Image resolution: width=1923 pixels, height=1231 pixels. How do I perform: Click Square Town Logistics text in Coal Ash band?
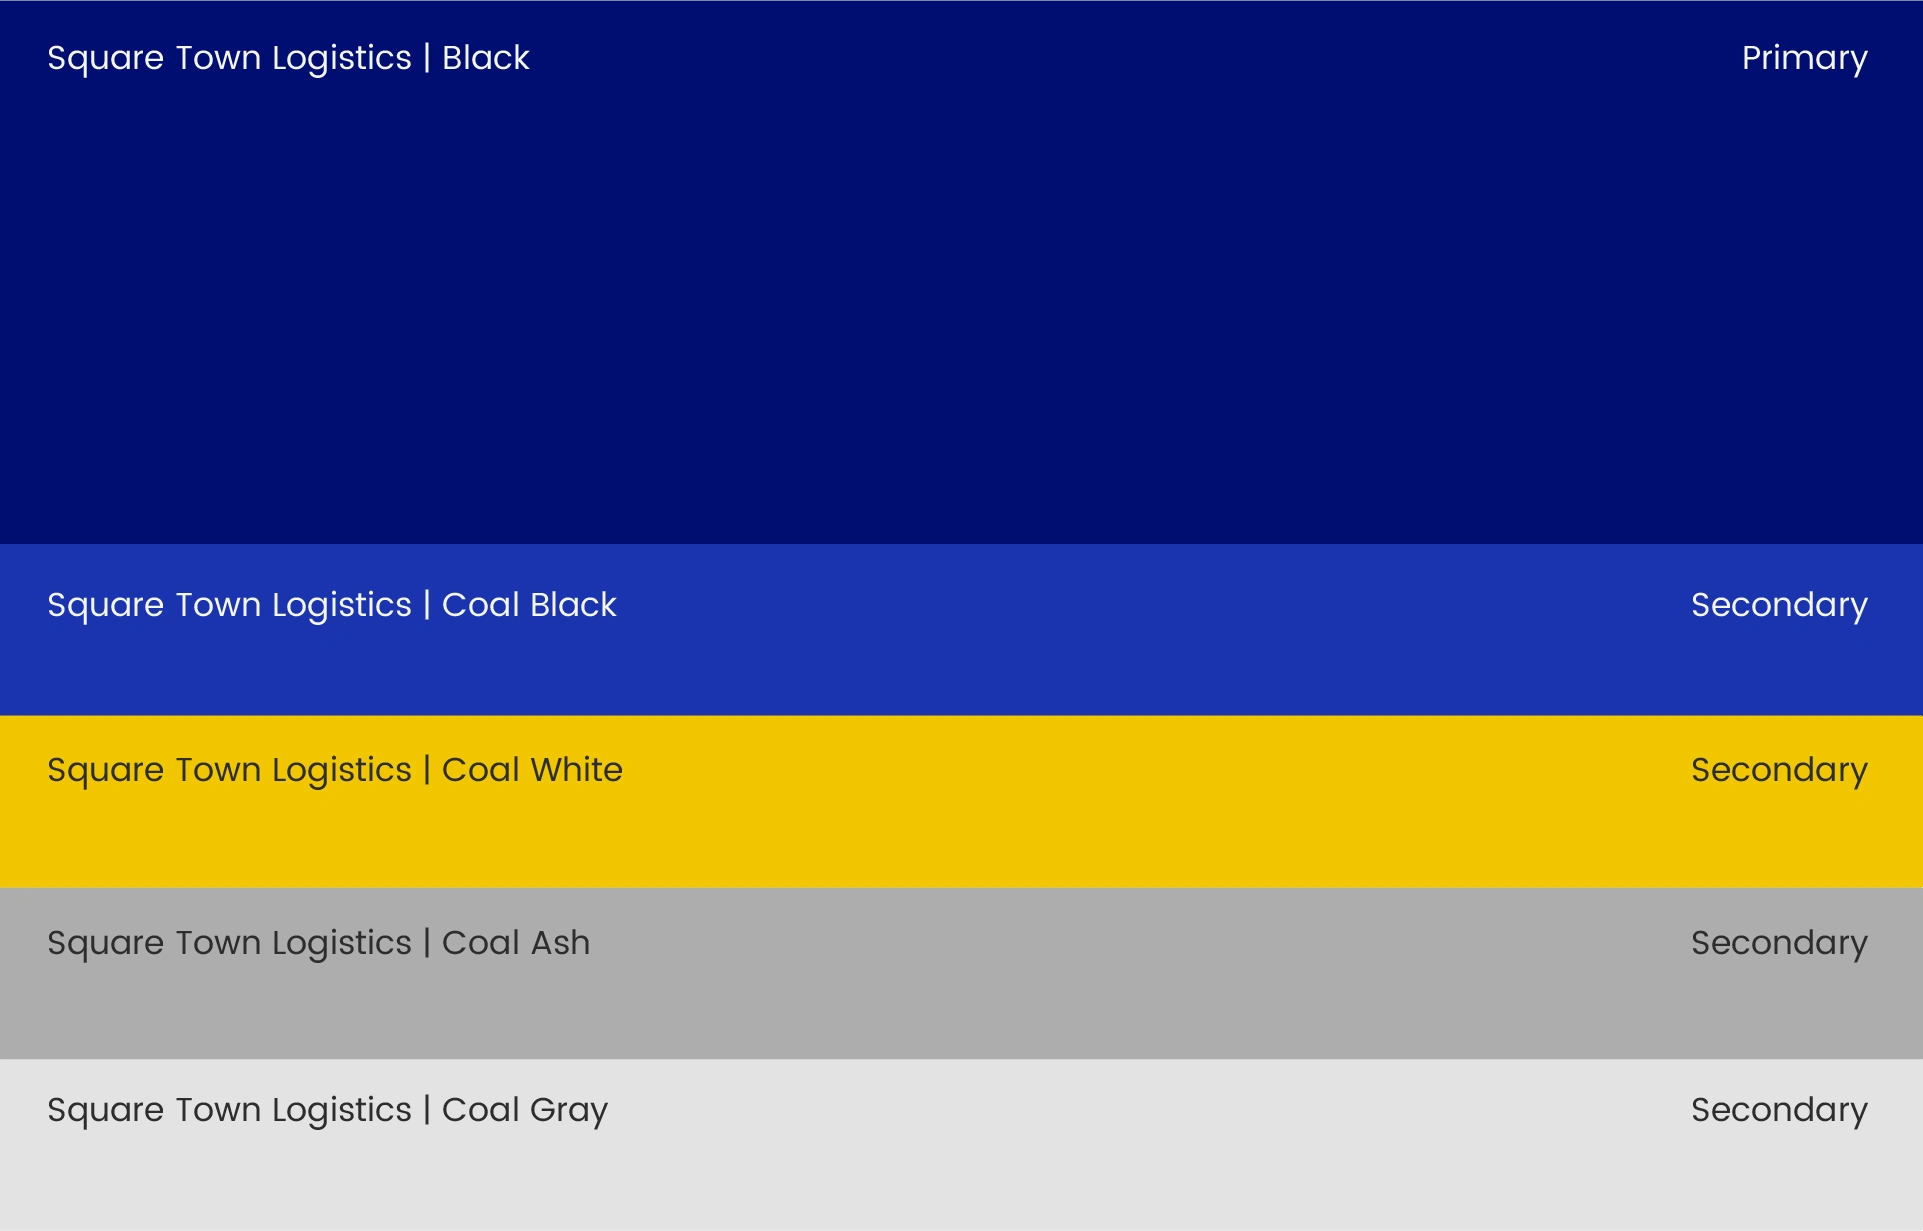coord(229,943)
